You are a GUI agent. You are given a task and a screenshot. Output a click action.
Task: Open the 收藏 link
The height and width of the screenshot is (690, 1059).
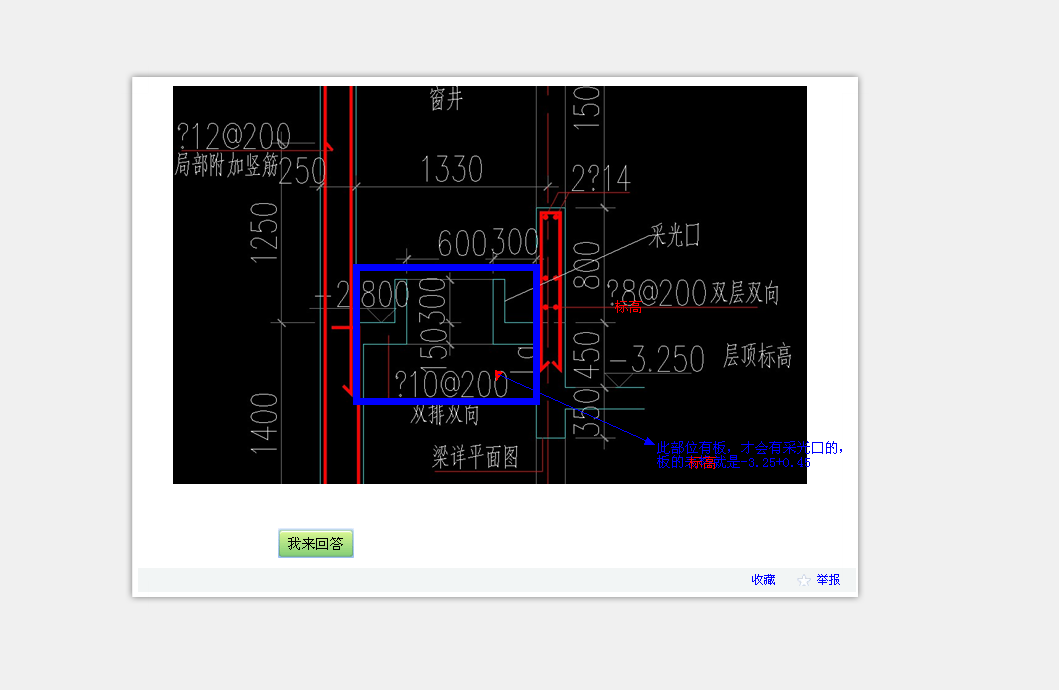(x=763, y=580)
